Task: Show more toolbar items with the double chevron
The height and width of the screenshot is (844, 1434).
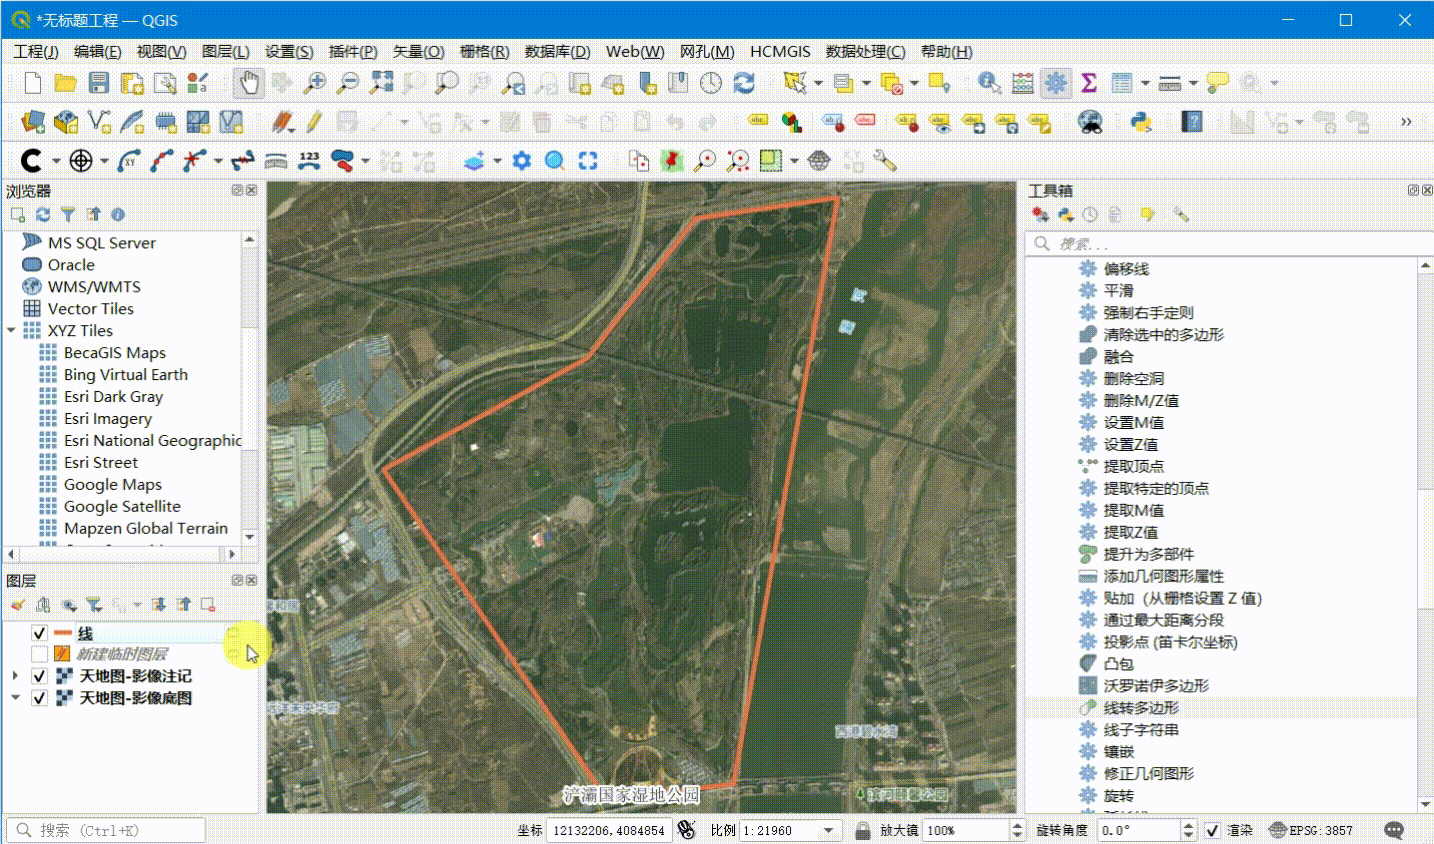Action: pos(1406,122)
